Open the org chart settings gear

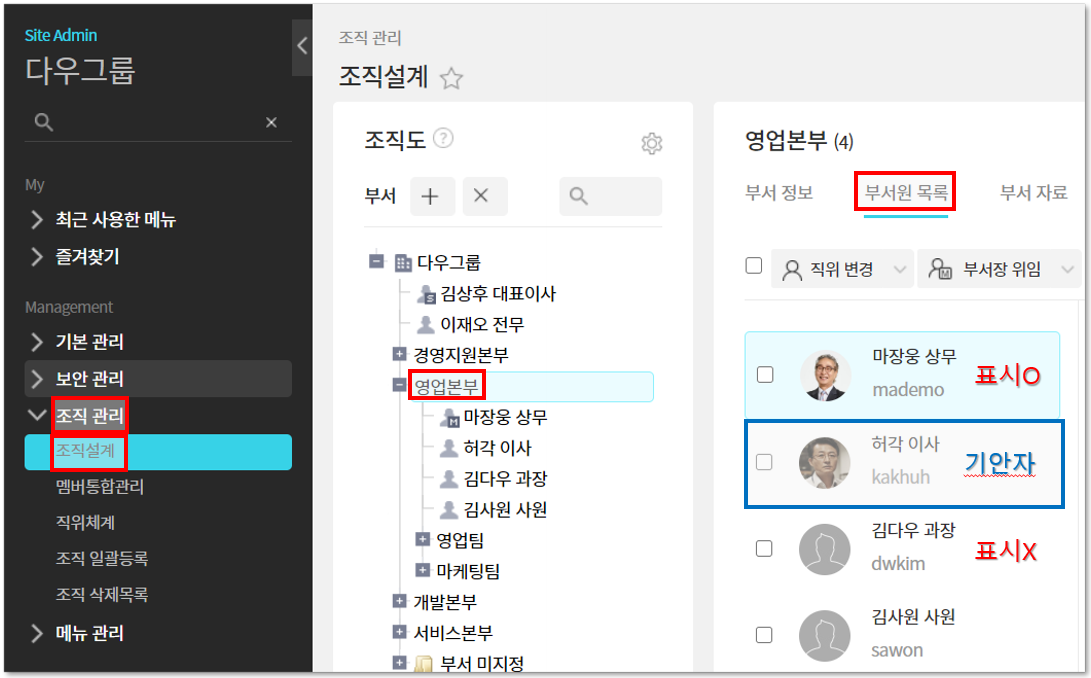652,144
